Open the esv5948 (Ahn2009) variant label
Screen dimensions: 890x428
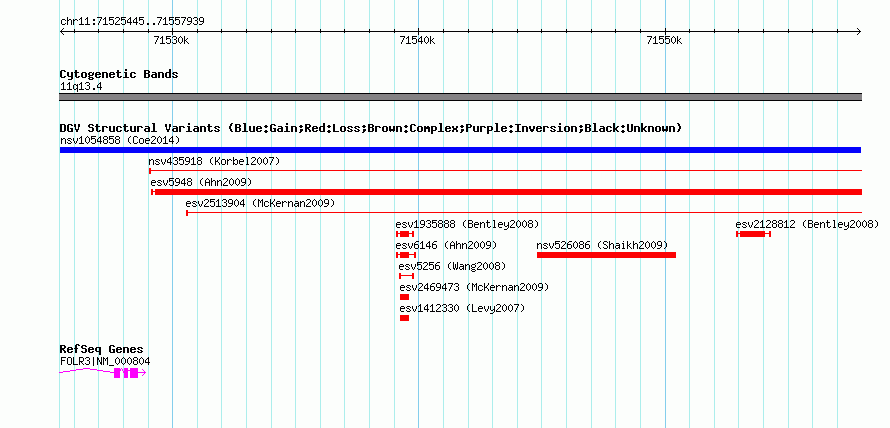[x=201, y=182]
